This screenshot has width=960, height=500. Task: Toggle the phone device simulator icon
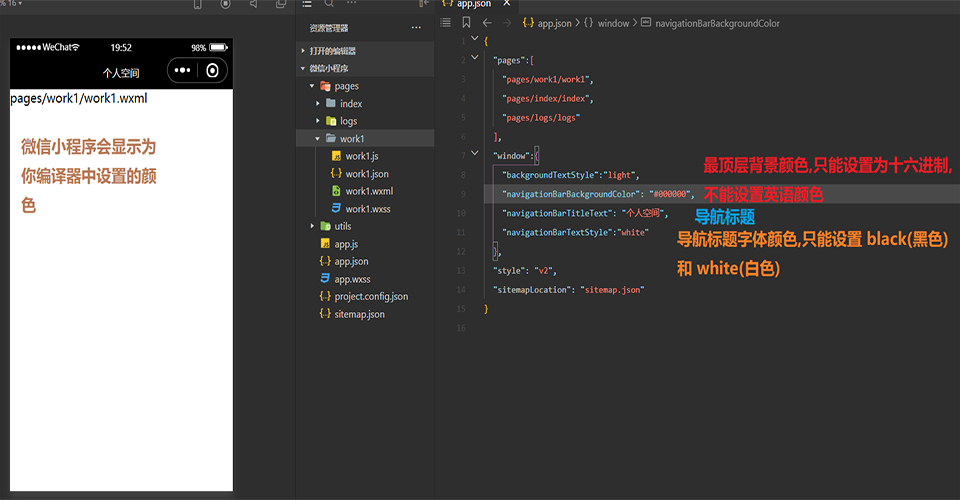198,4
